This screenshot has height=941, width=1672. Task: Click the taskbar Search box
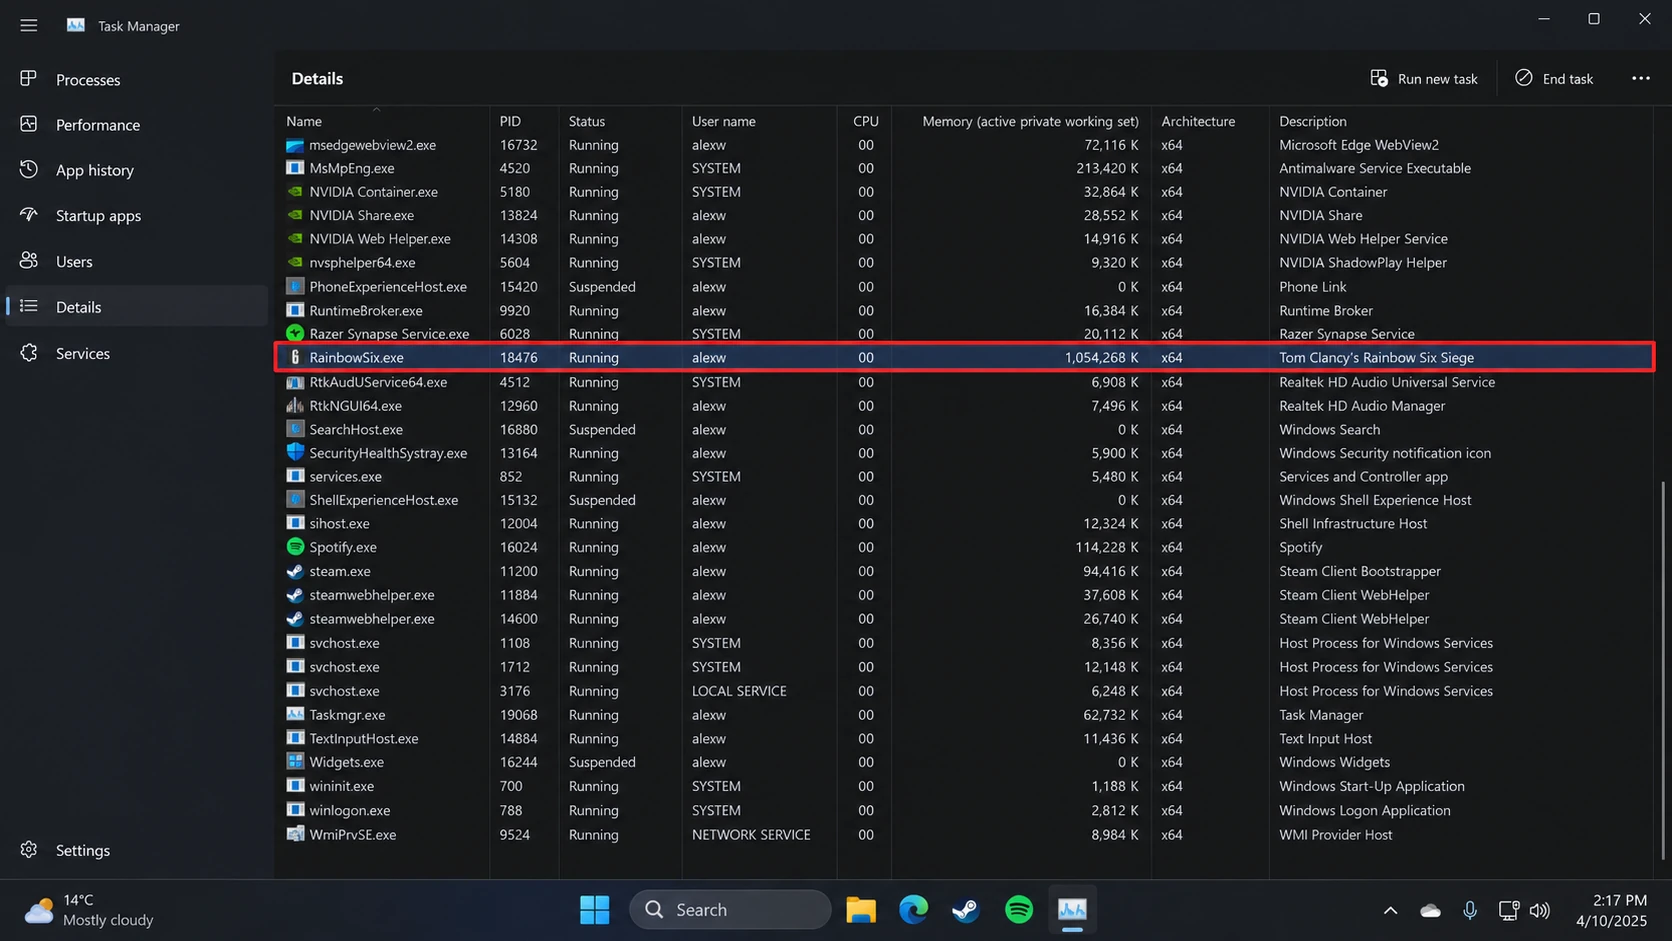pyautogui.click(x=730, y=910)
